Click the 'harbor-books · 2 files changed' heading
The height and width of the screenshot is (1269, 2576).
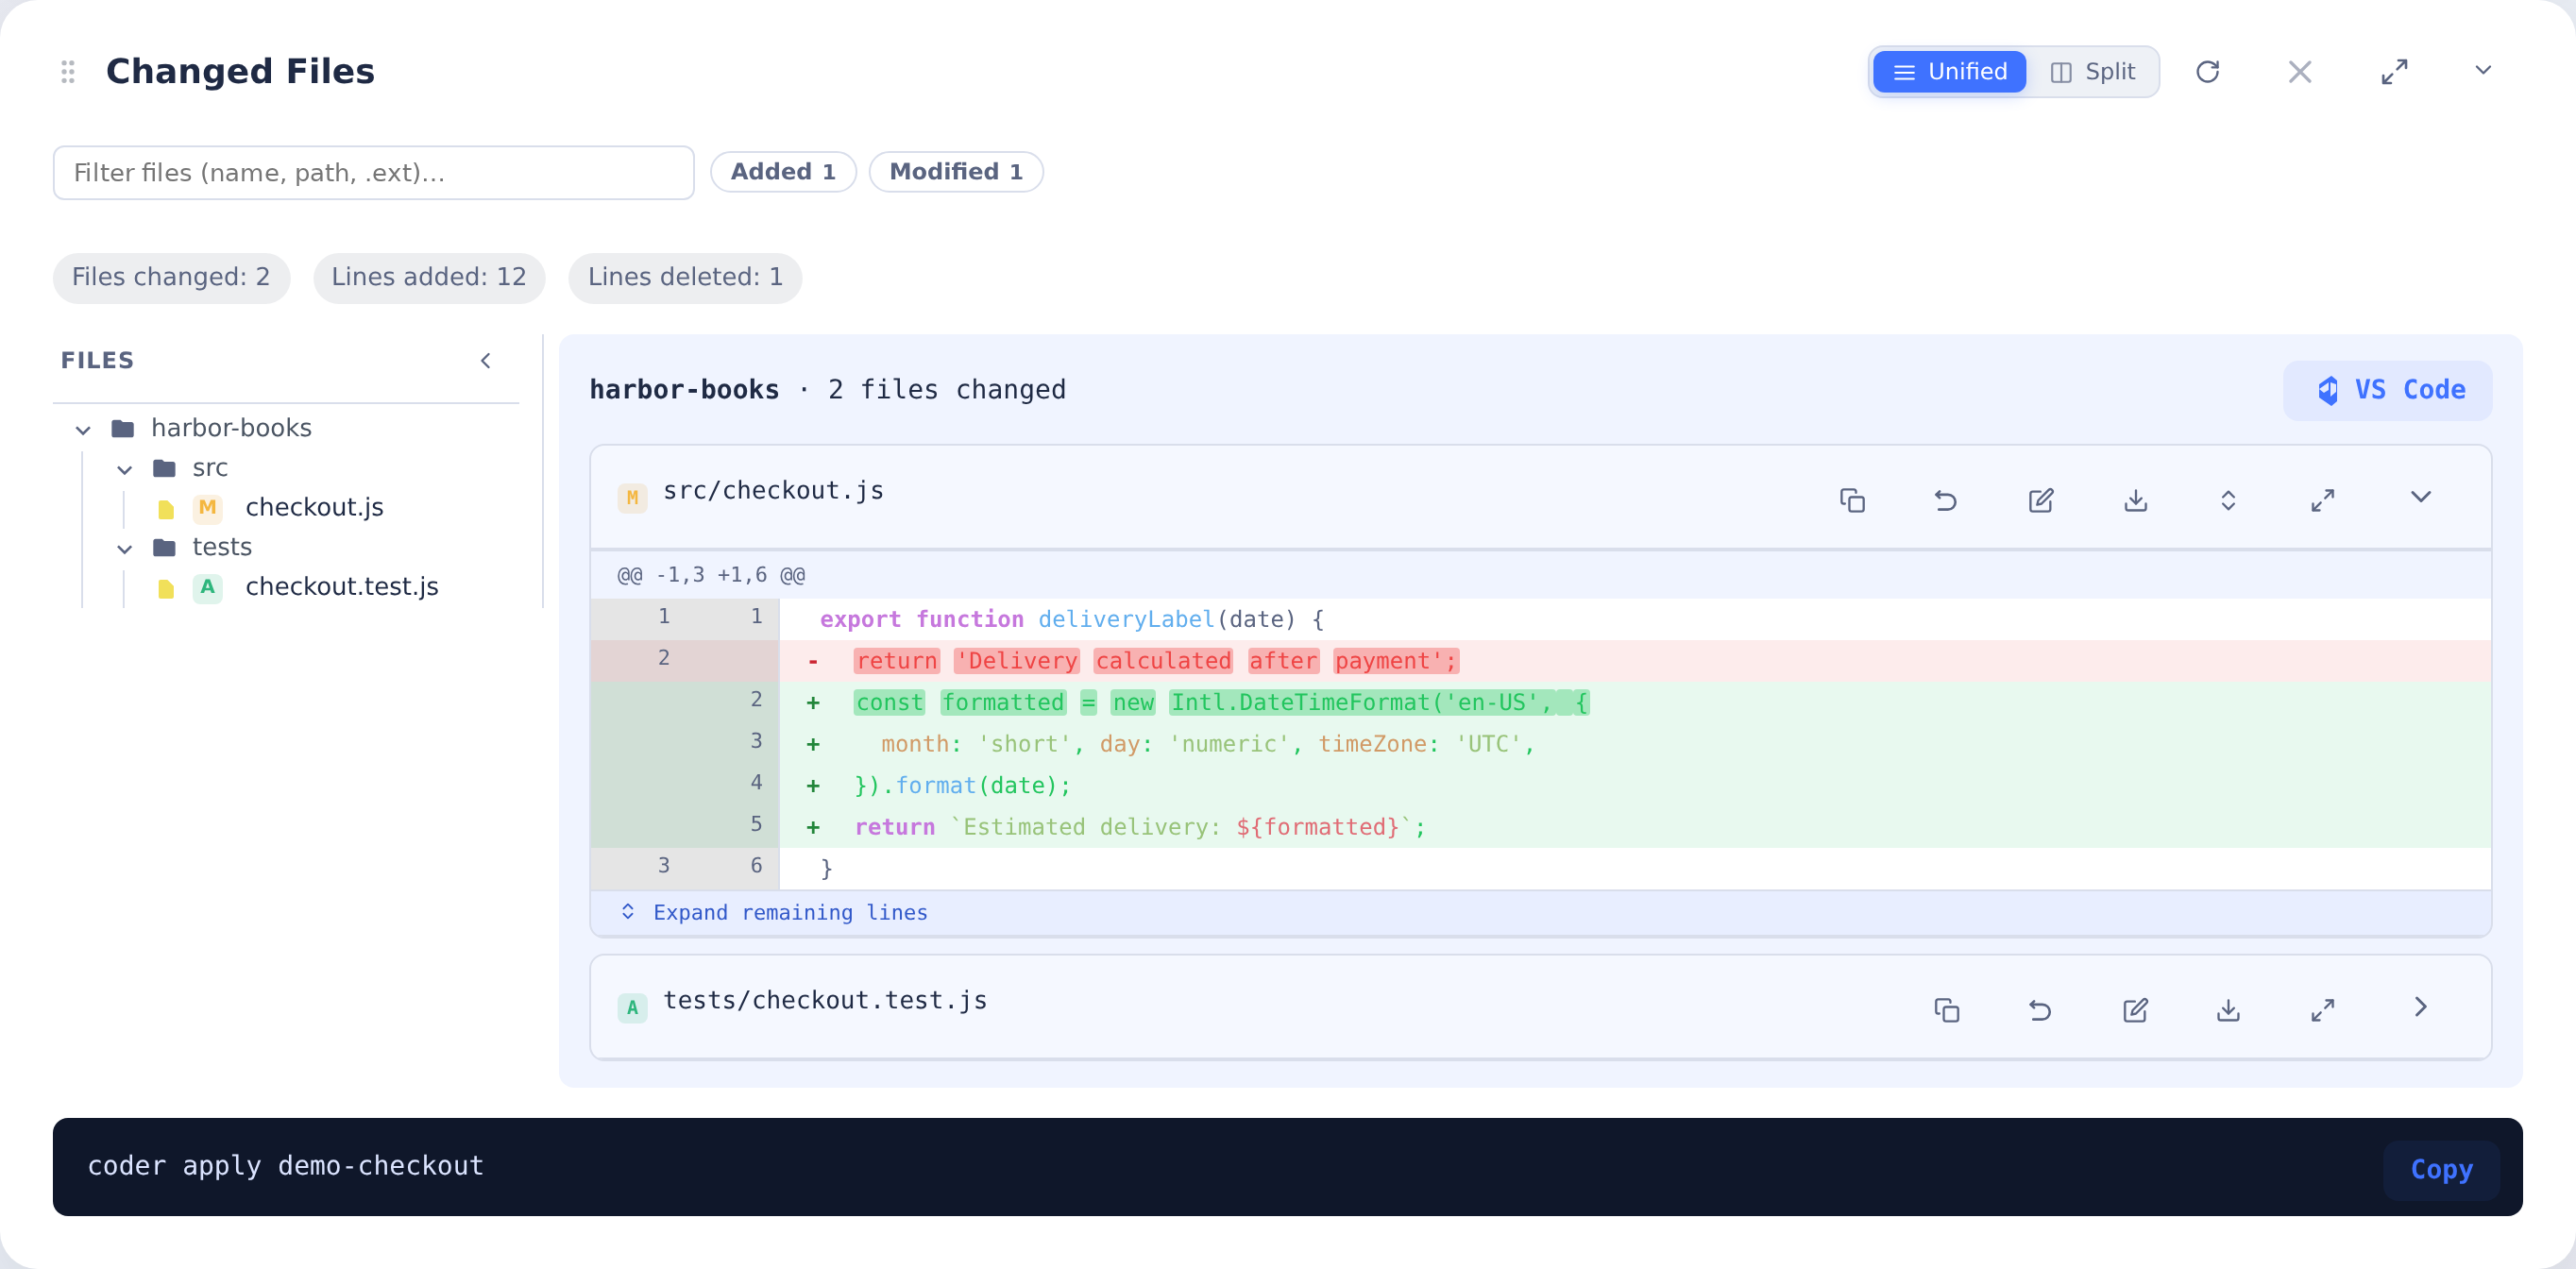click(827, 390)
